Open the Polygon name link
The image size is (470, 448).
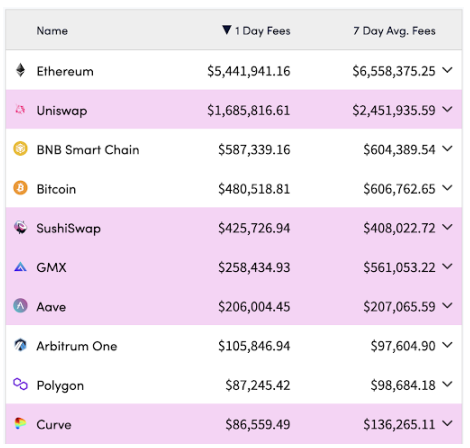click(60, 386)
